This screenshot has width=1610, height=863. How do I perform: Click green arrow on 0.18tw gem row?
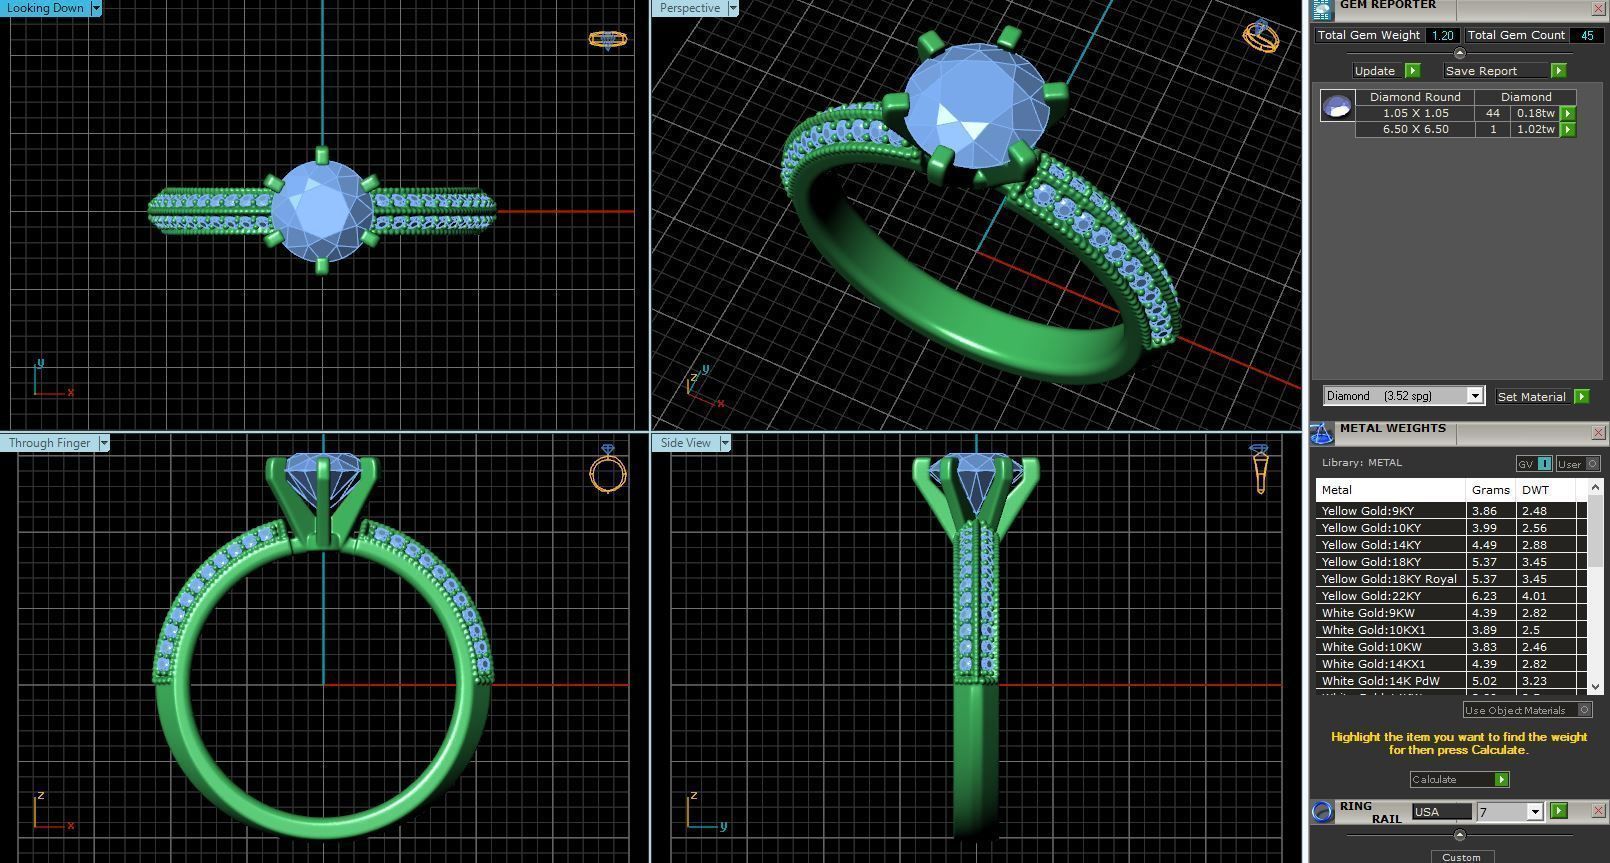point(1568,114)
